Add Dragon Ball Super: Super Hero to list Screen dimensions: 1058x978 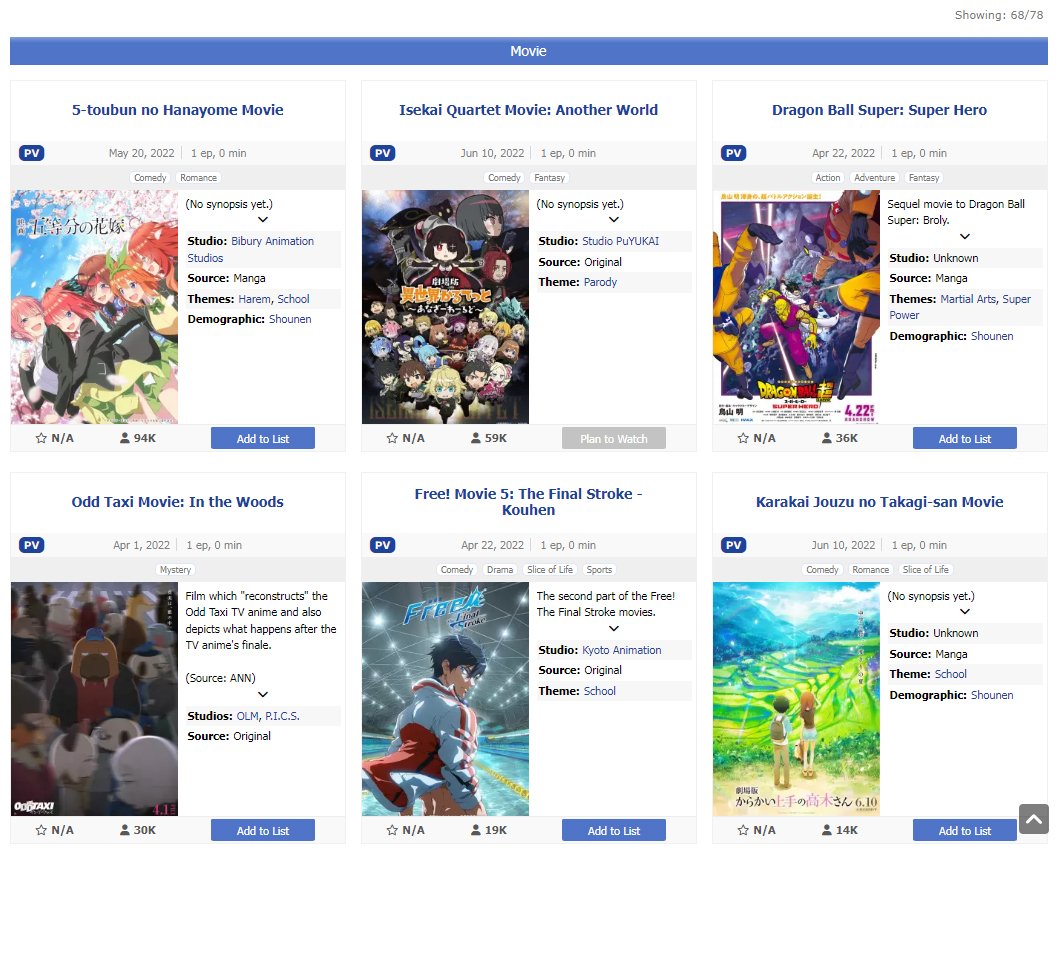(x=964, y=439)
